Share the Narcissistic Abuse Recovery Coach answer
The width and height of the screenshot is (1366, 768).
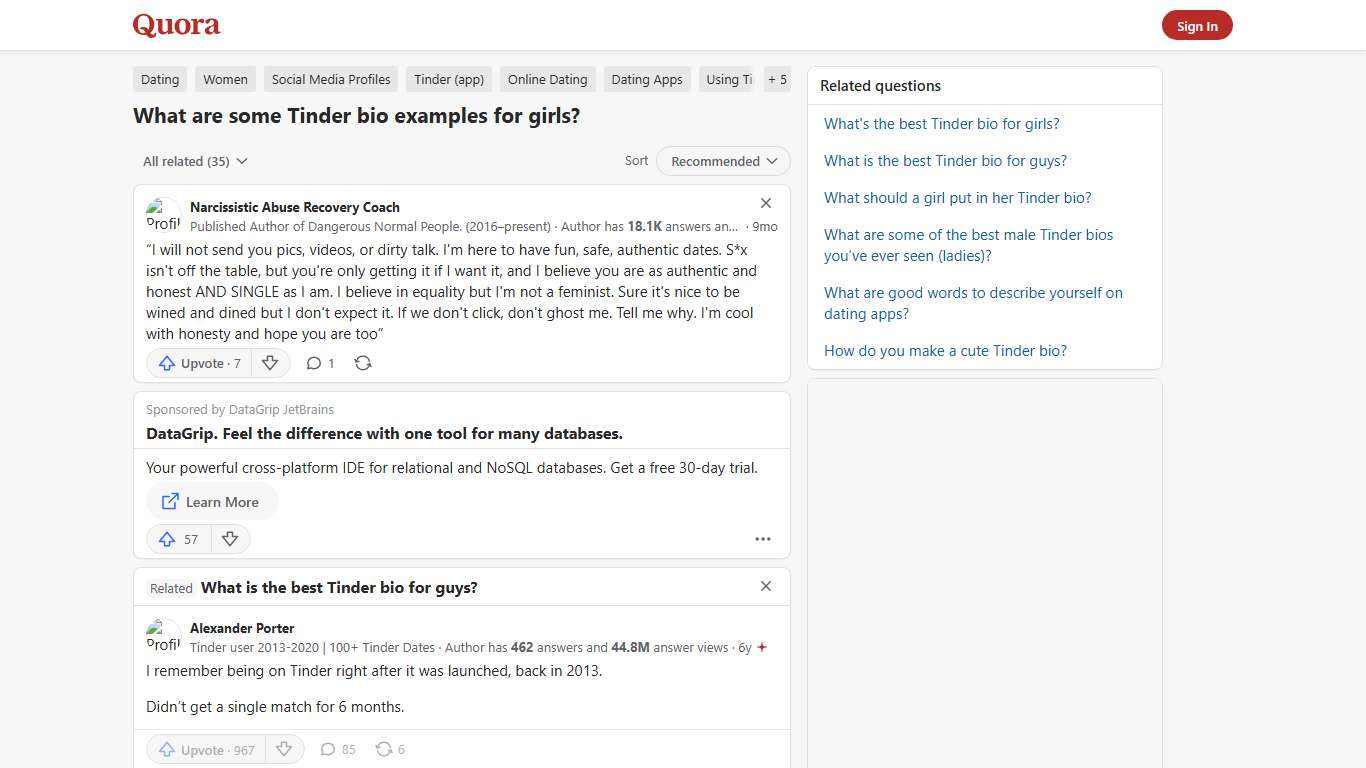pos(362,363)
